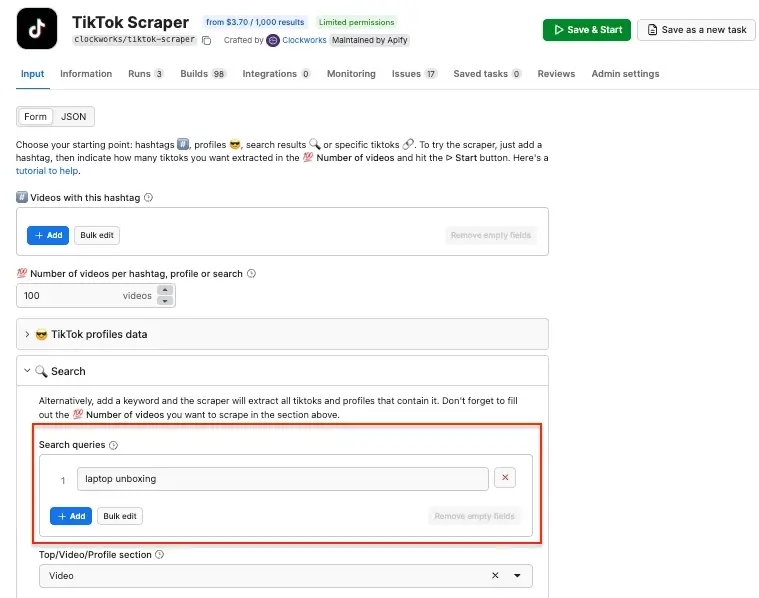Bulk edit the hashtag list
This screenshot has height=598, width=759.
[97, 235]
